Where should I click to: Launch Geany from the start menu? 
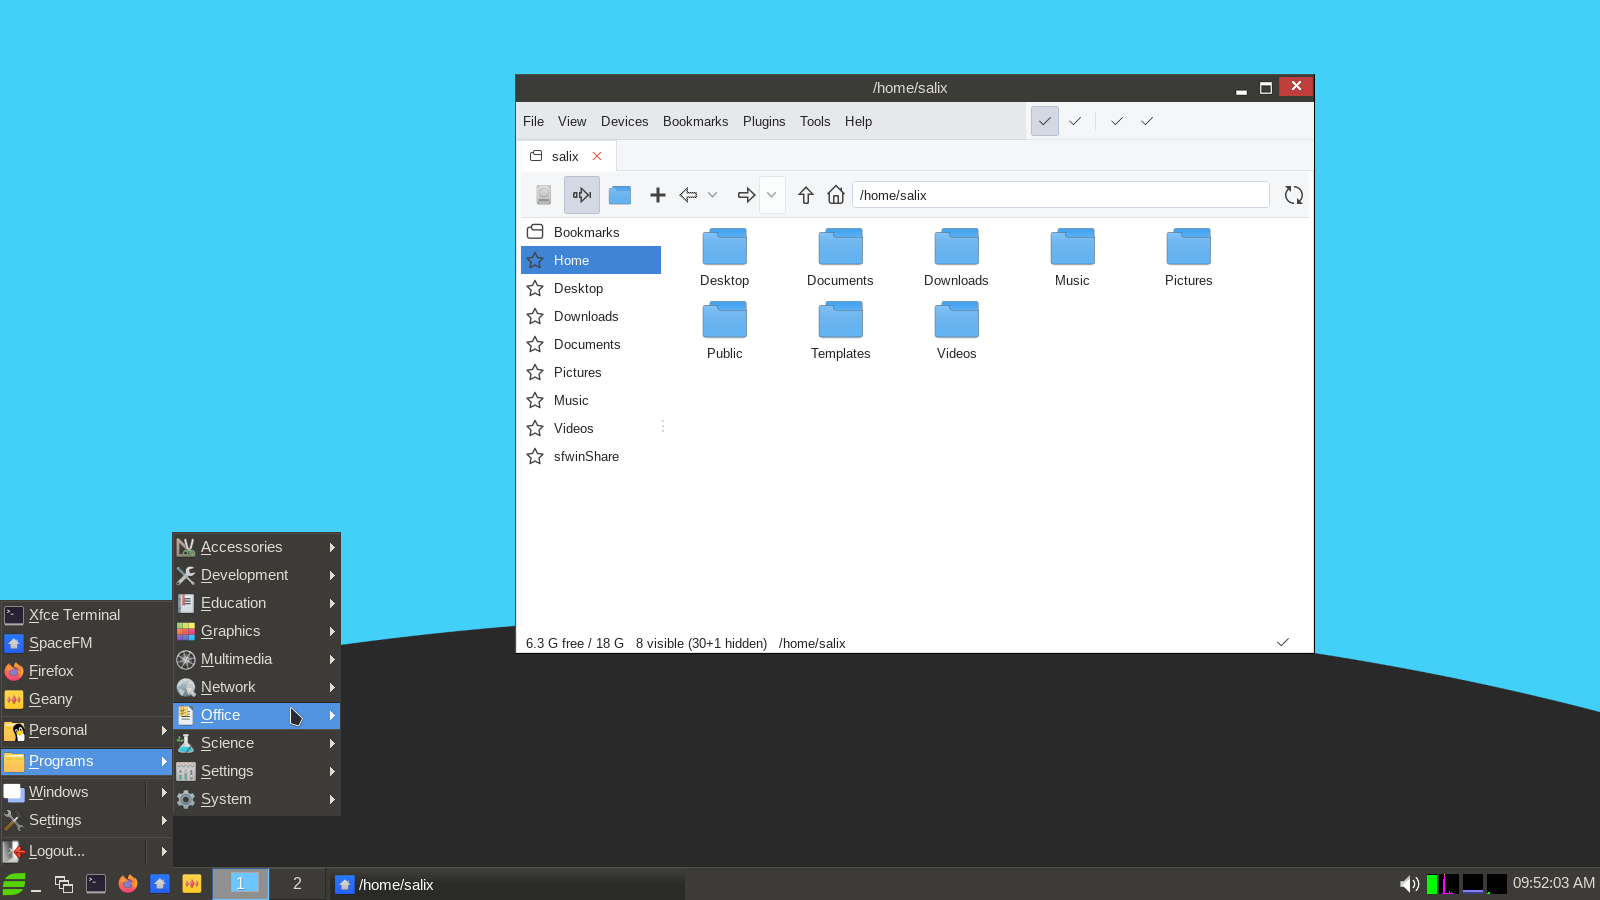click(87, 699)
